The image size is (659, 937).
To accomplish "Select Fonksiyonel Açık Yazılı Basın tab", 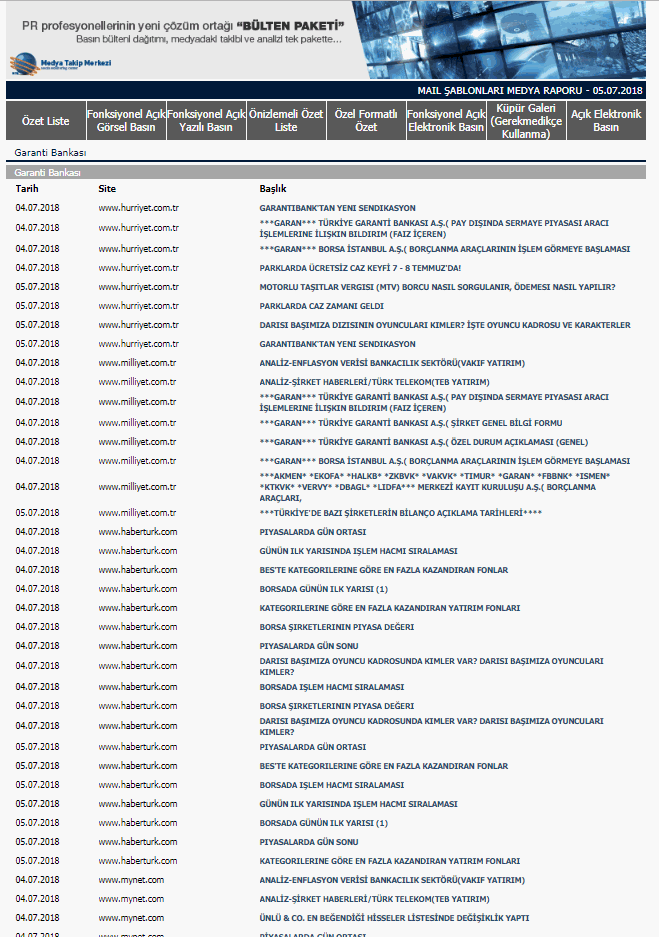I will [x=206, y=121].
